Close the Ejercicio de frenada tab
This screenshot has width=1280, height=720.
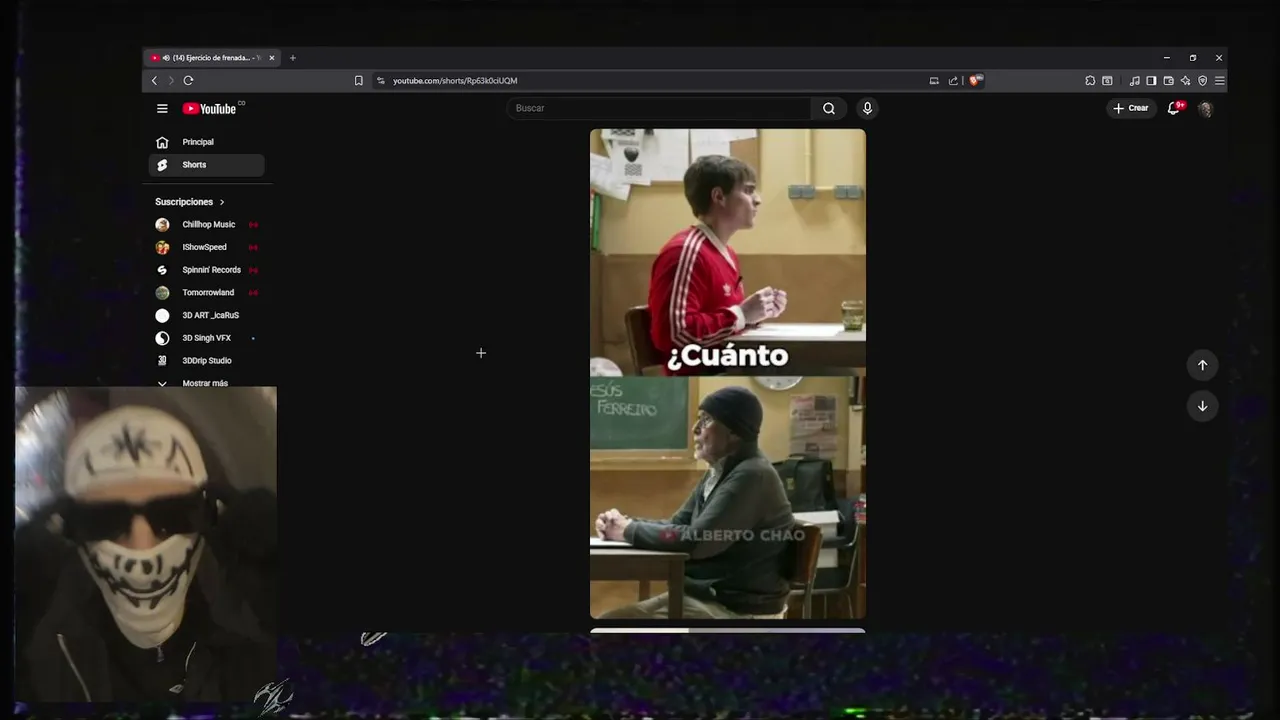[x=271, y=58]
